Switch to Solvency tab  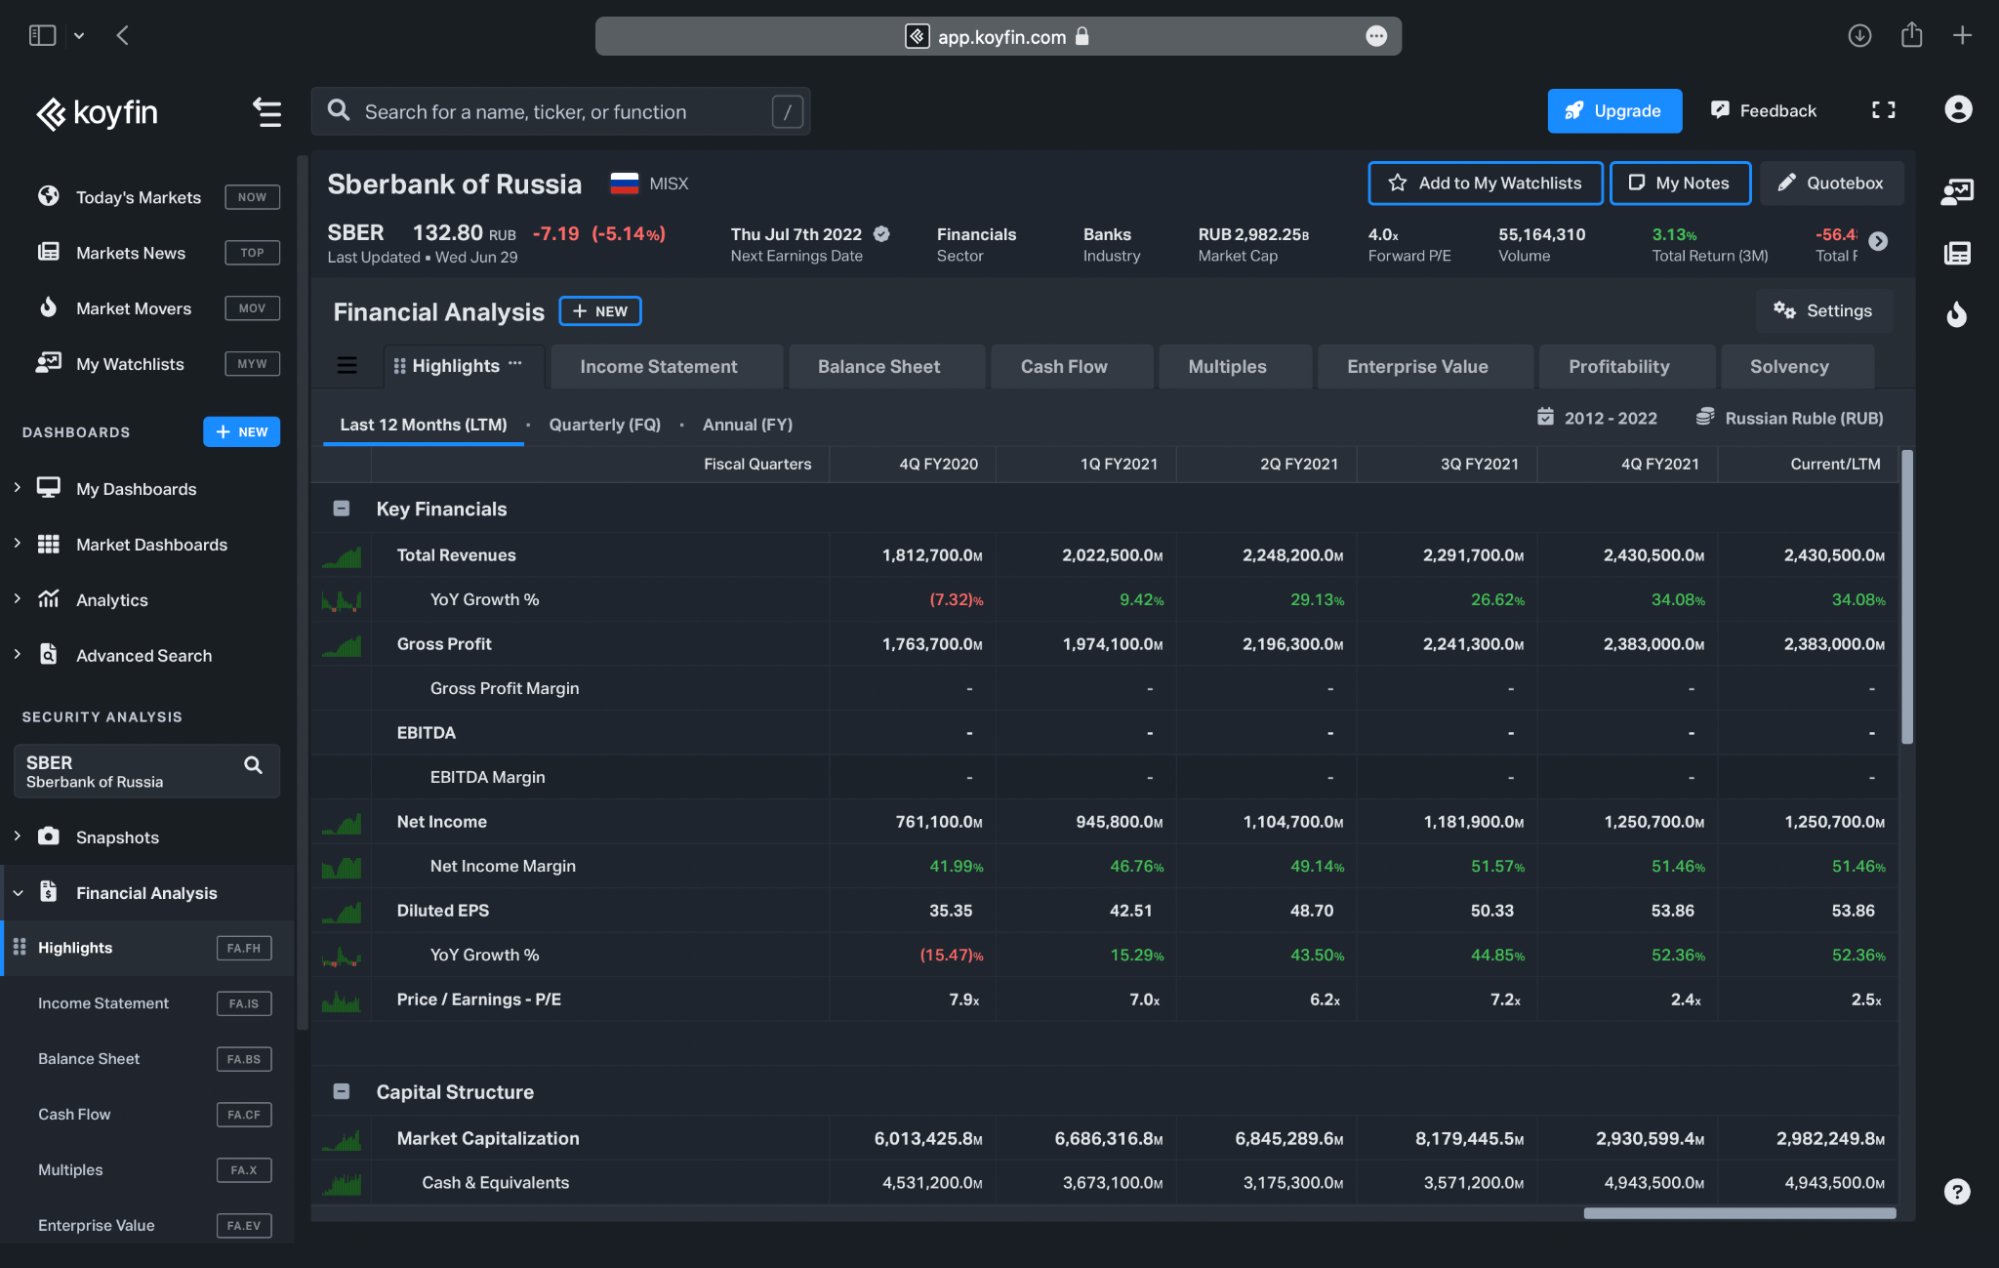point(1797,367)
